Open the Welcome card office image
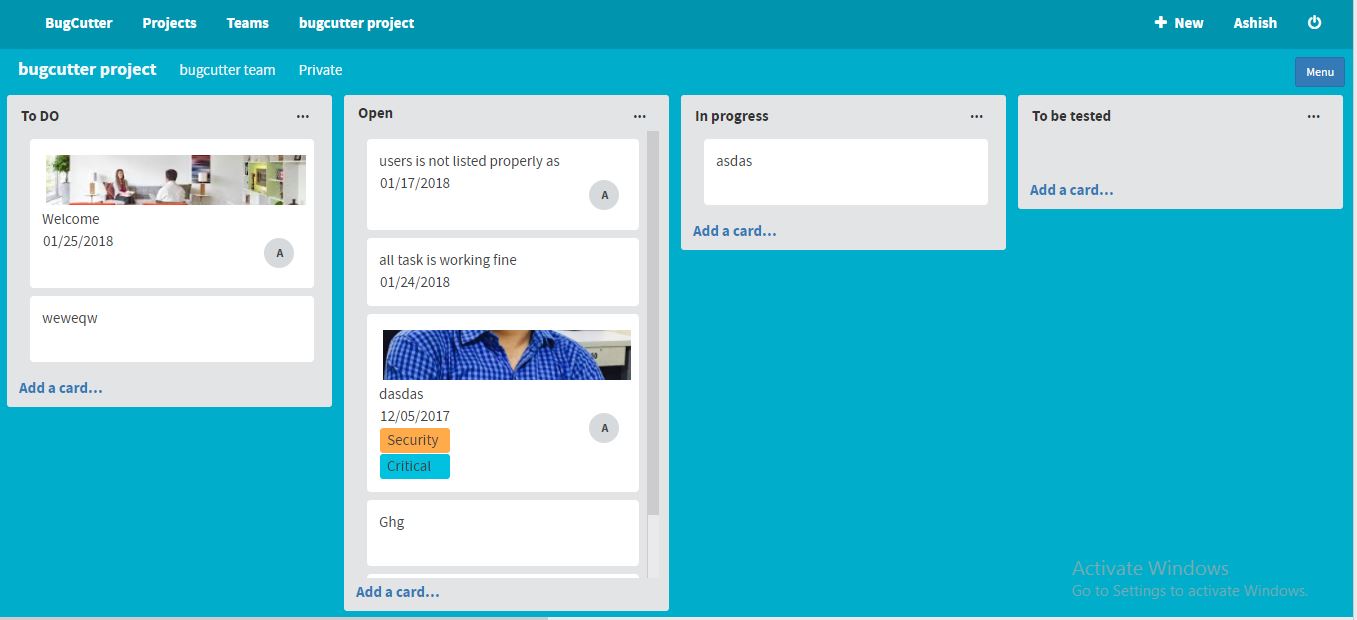Image resolution: width=1357 pixels, height=620 pixels. pyautogui.click(x=176, y=180)
